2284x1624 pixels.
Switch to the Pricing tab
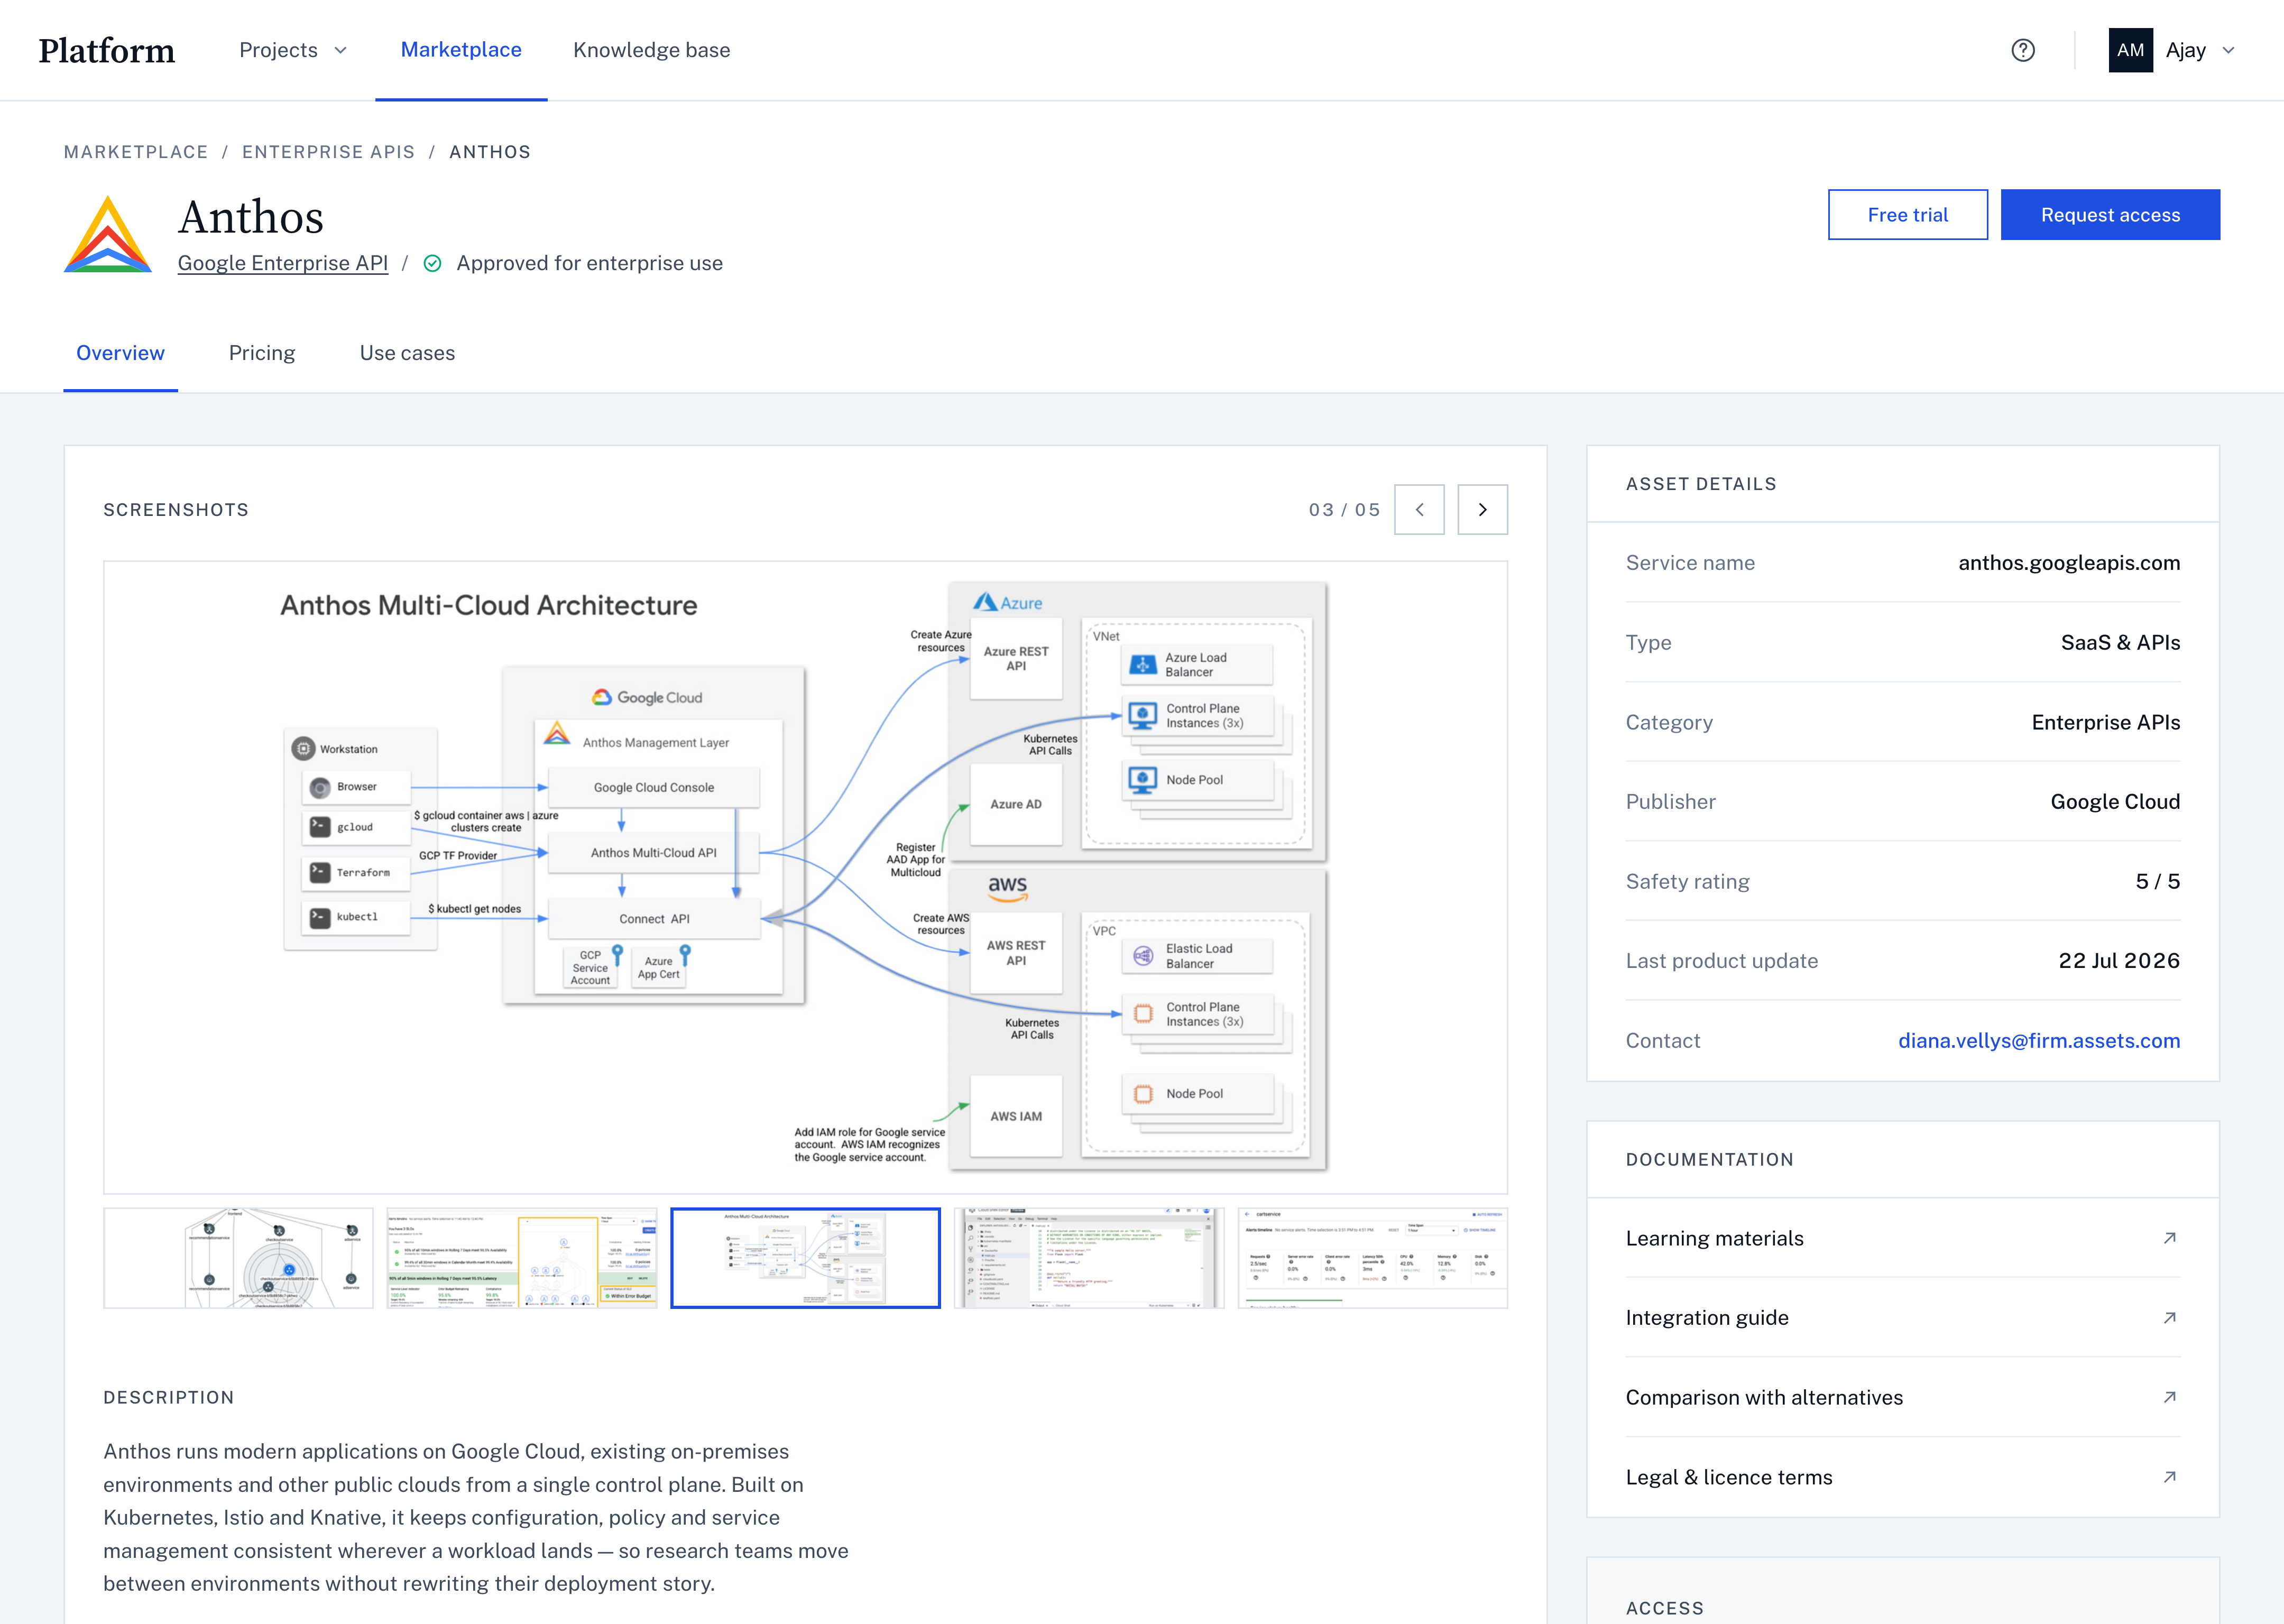[x=262, y=353]
